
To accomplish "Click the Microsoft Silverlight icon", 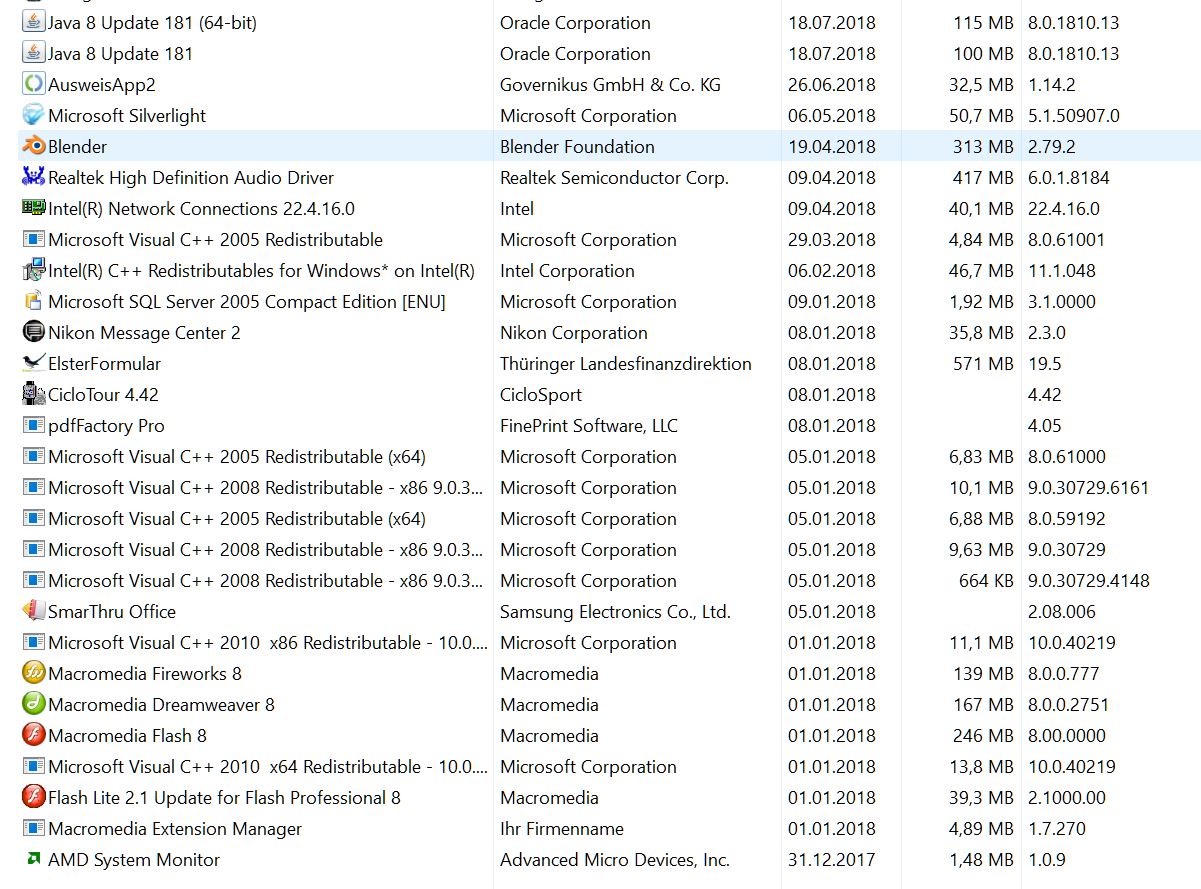I will click(x=33, y=115).
